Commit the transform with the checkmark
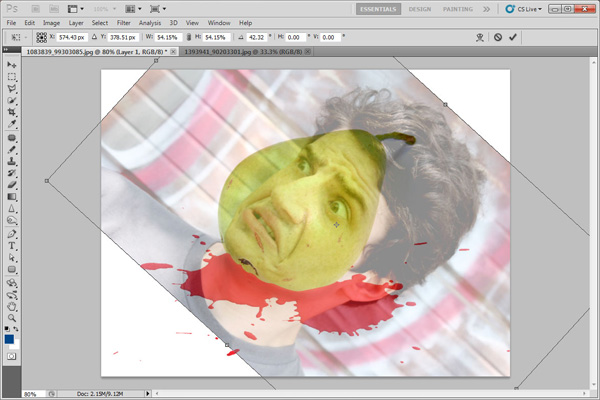 [x=513, y=36]
